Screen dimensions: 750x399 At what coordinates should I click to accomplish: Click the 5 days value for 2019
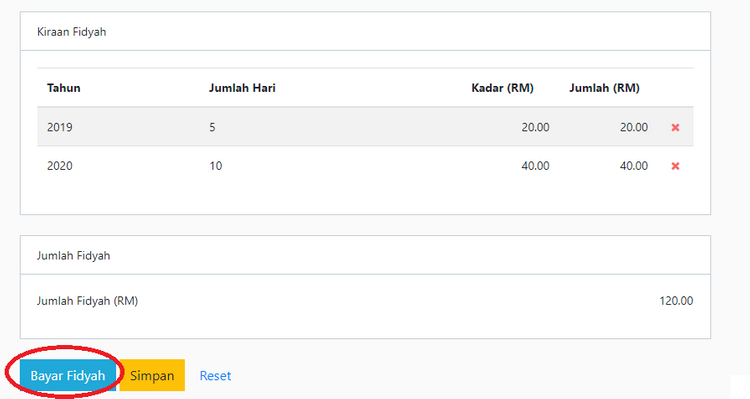212,127
